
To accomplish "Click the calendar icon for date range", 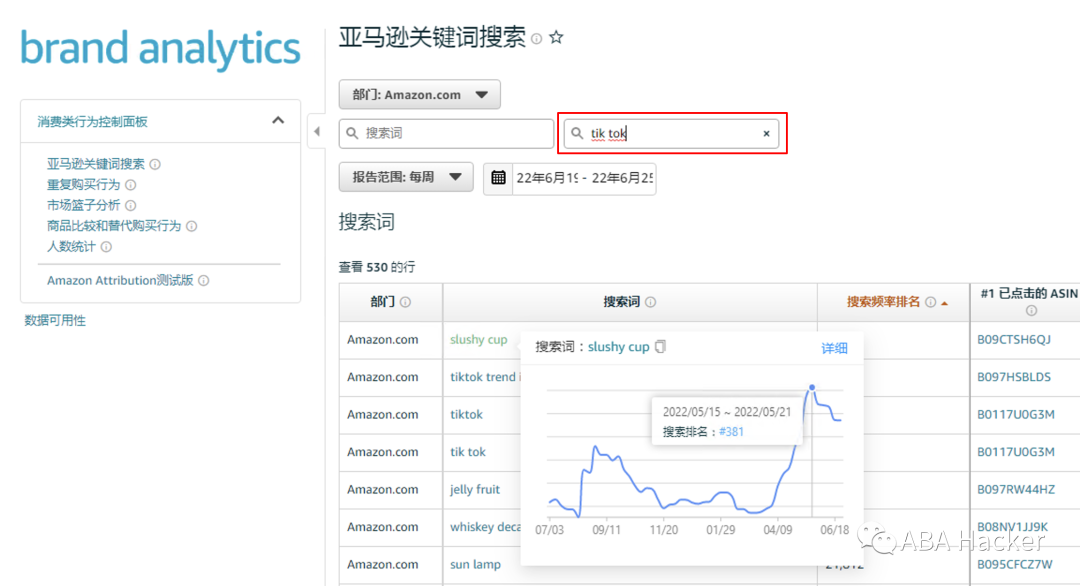I will (x=498, y=178).
